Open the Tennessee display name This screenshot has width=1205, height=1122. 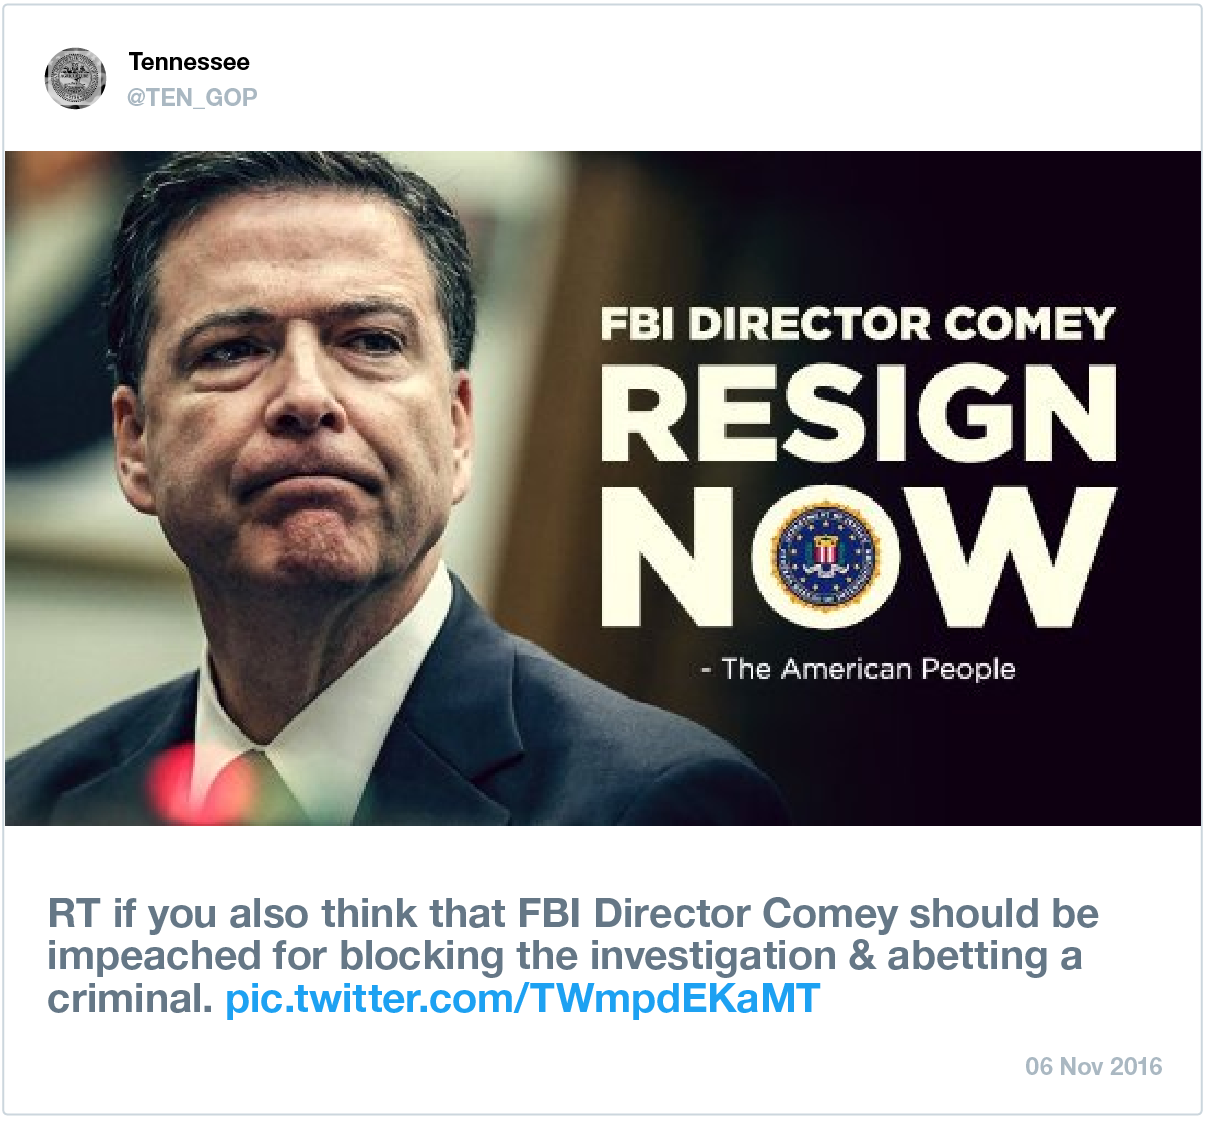189,62
